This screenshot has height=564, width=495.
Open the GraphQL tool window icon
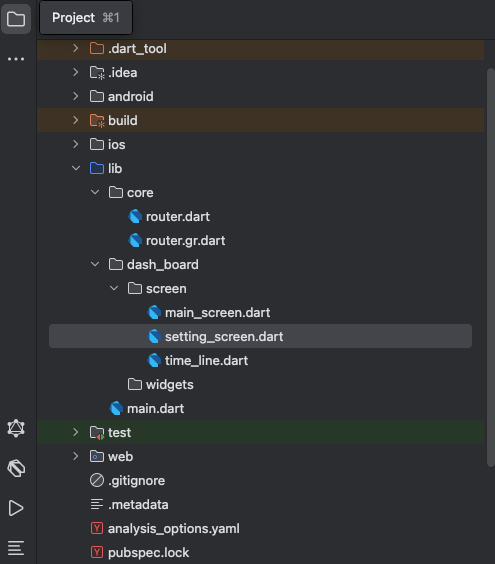[x=16, y=428]
